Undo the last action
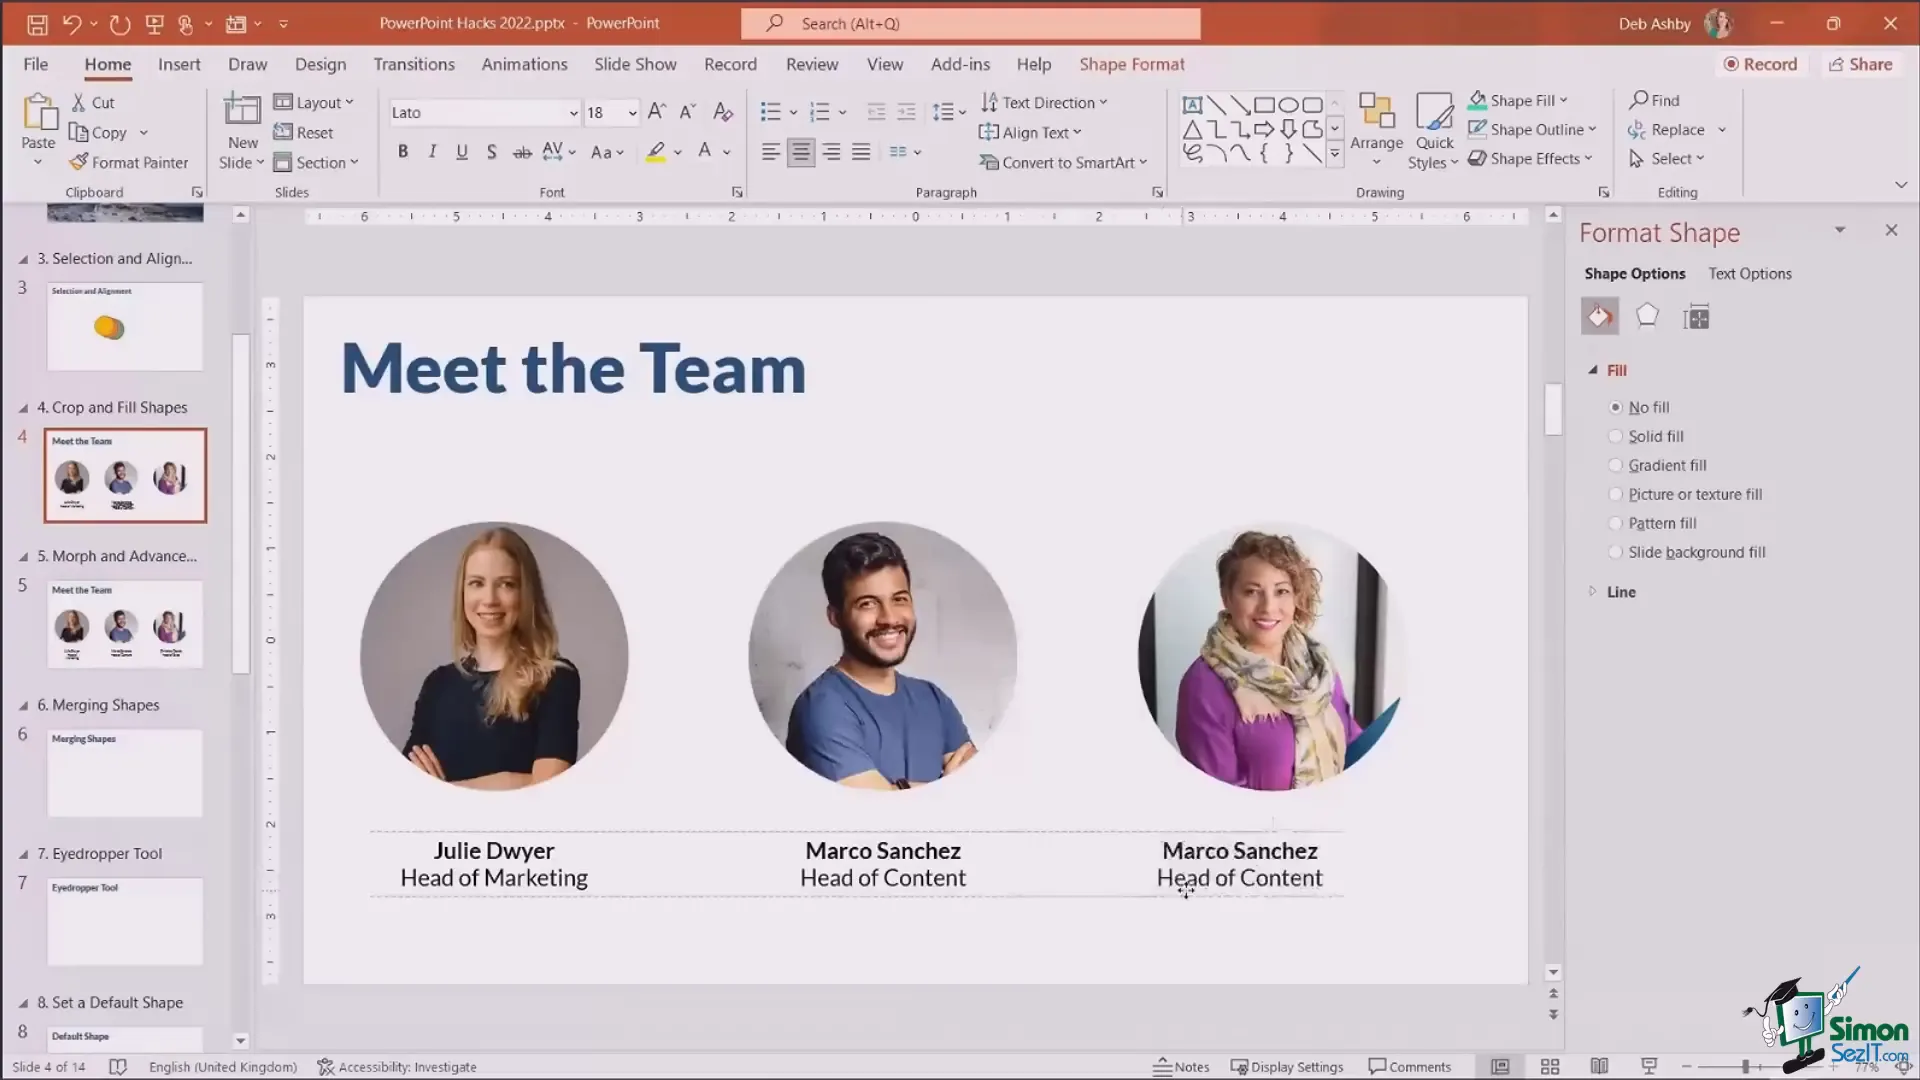The width and height of the screenshot is (1920, 1080). click(72, 24)
